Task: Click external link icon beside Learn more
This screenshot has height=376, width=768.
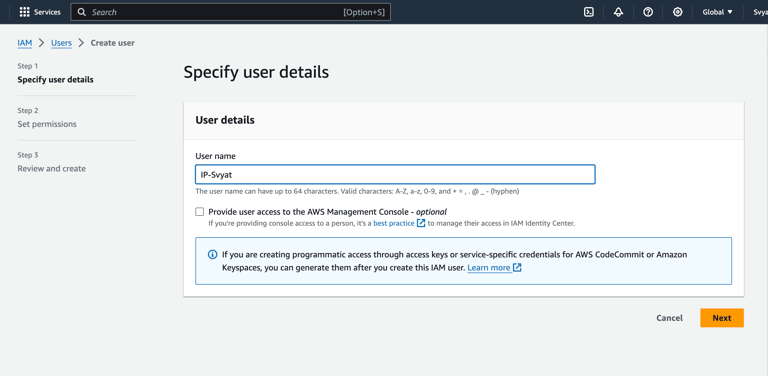Action: click(517, 268)
